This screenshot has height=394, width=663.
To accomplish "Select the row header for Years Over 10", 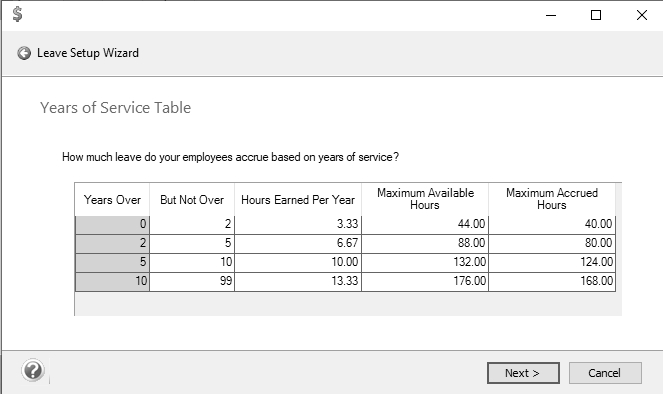I will click(112, 281).
